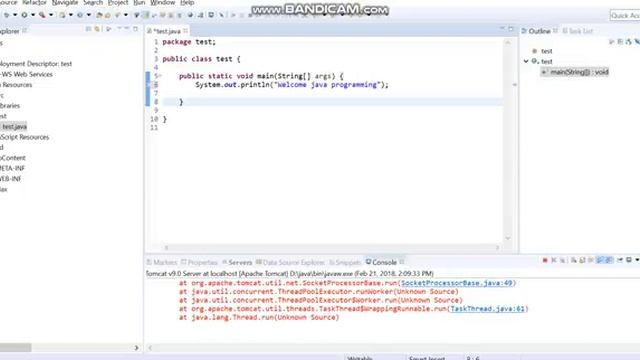The width and height of the screenshot is (640, 360).
Task: Maximize the Project Explorer view
Action: click(x=135, y=29)
